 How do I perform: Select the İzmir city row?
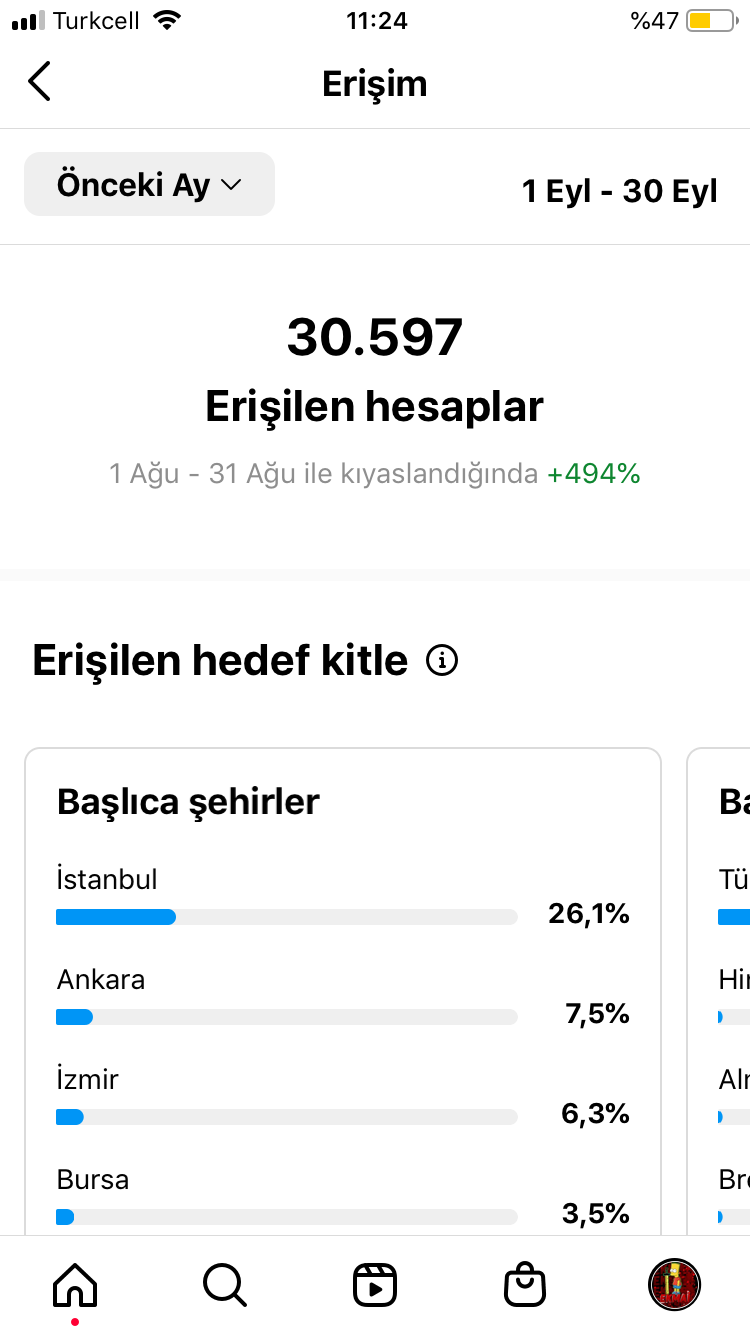tap(343, 1098)
